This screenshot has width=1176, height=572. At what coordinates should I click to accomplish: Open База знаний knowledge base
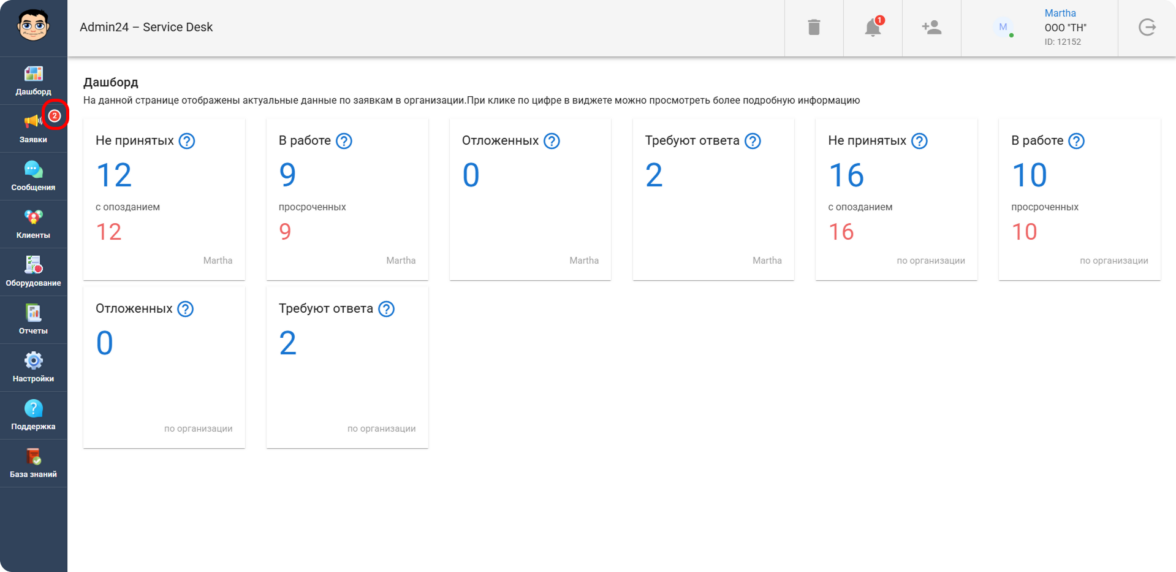pyautogui.click(x=33, y=462)
